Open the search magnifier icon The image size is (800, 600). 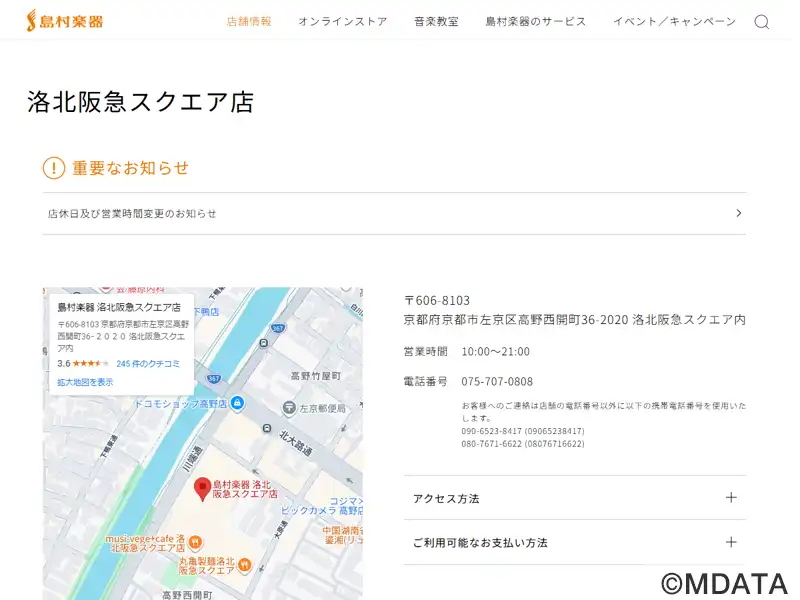click(x=762, y=21)
